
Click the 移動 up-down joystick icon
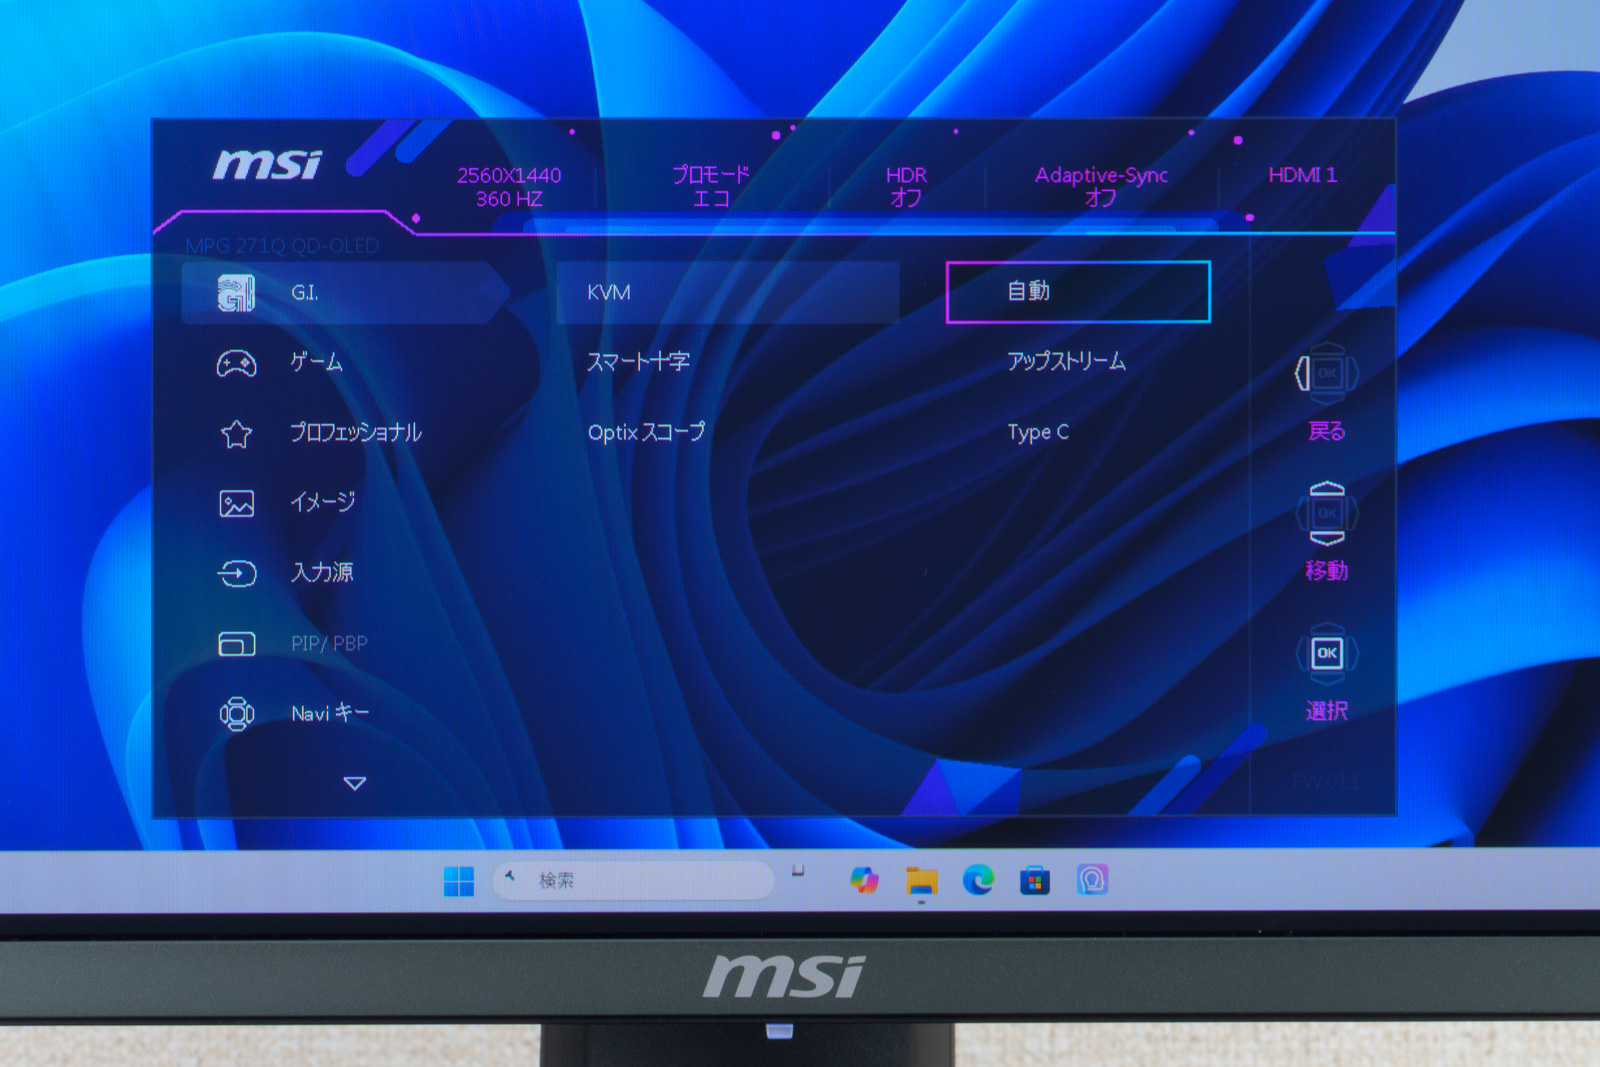pyautogui.click(x=1327, y=514)
